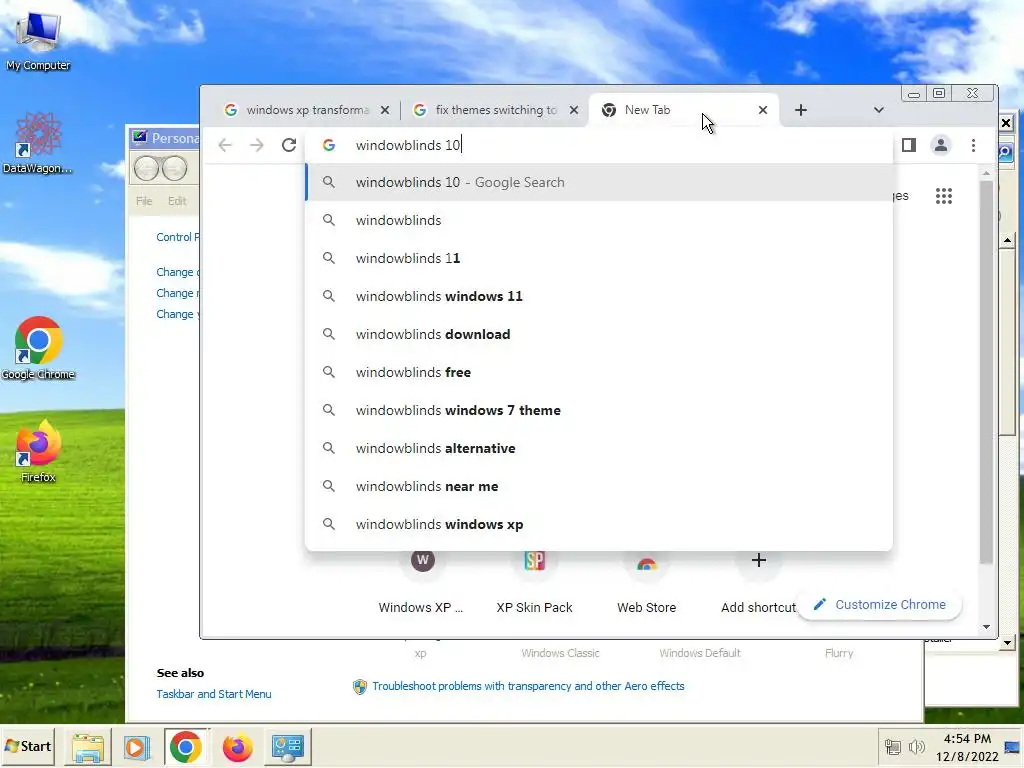Close the 'windows xp transforma' tab

[x=385, y=110]
